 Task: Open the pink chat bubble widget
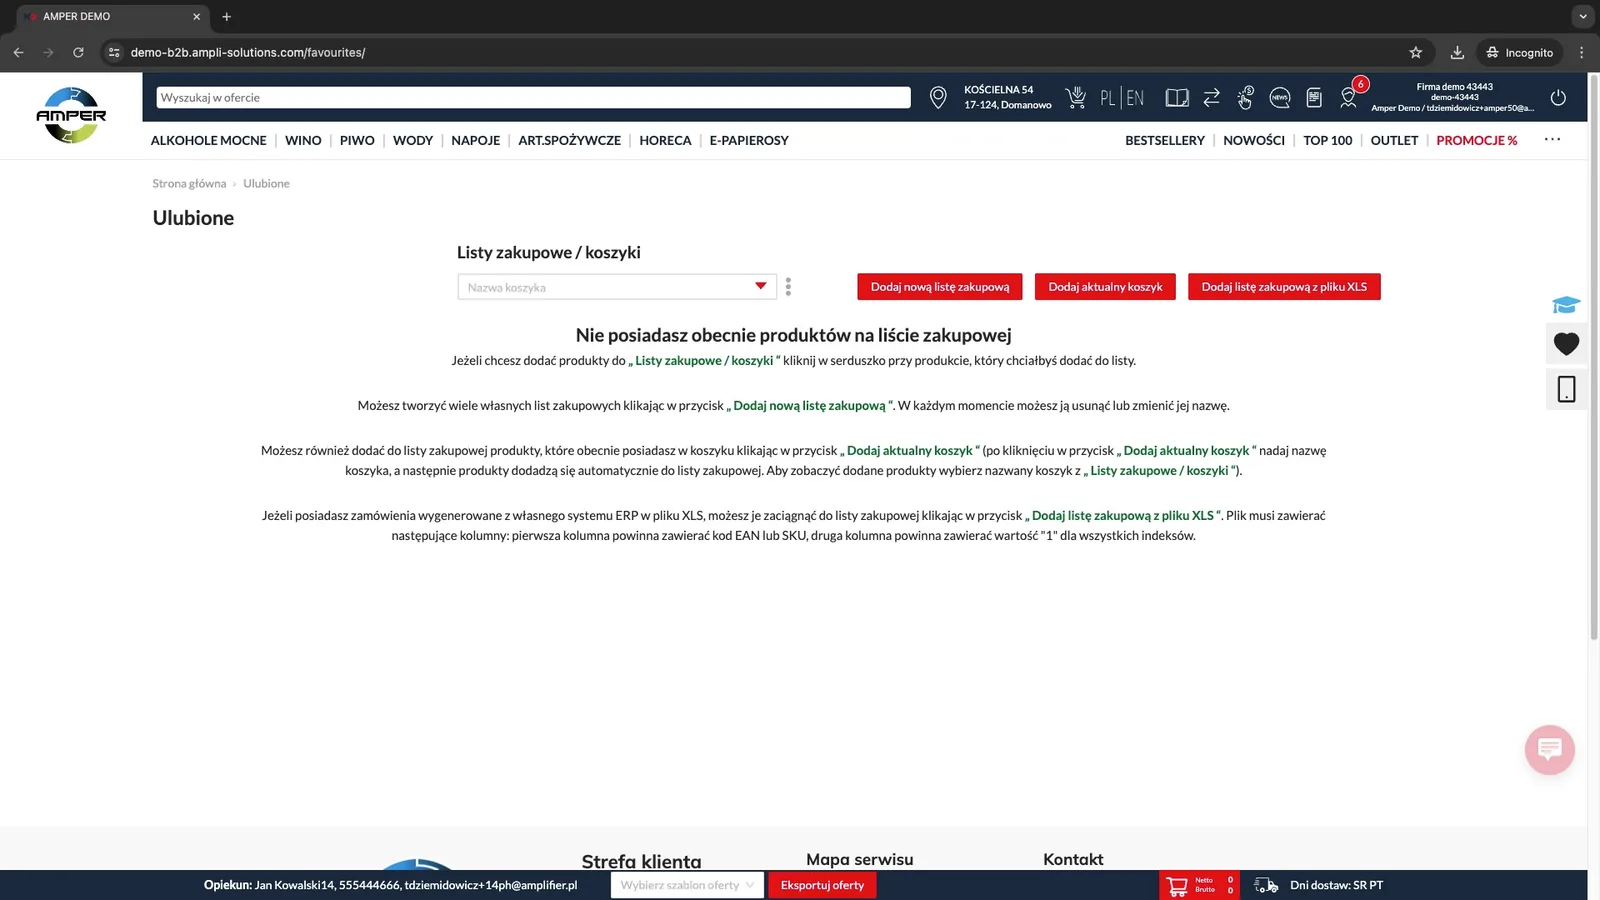(1550, 749)
